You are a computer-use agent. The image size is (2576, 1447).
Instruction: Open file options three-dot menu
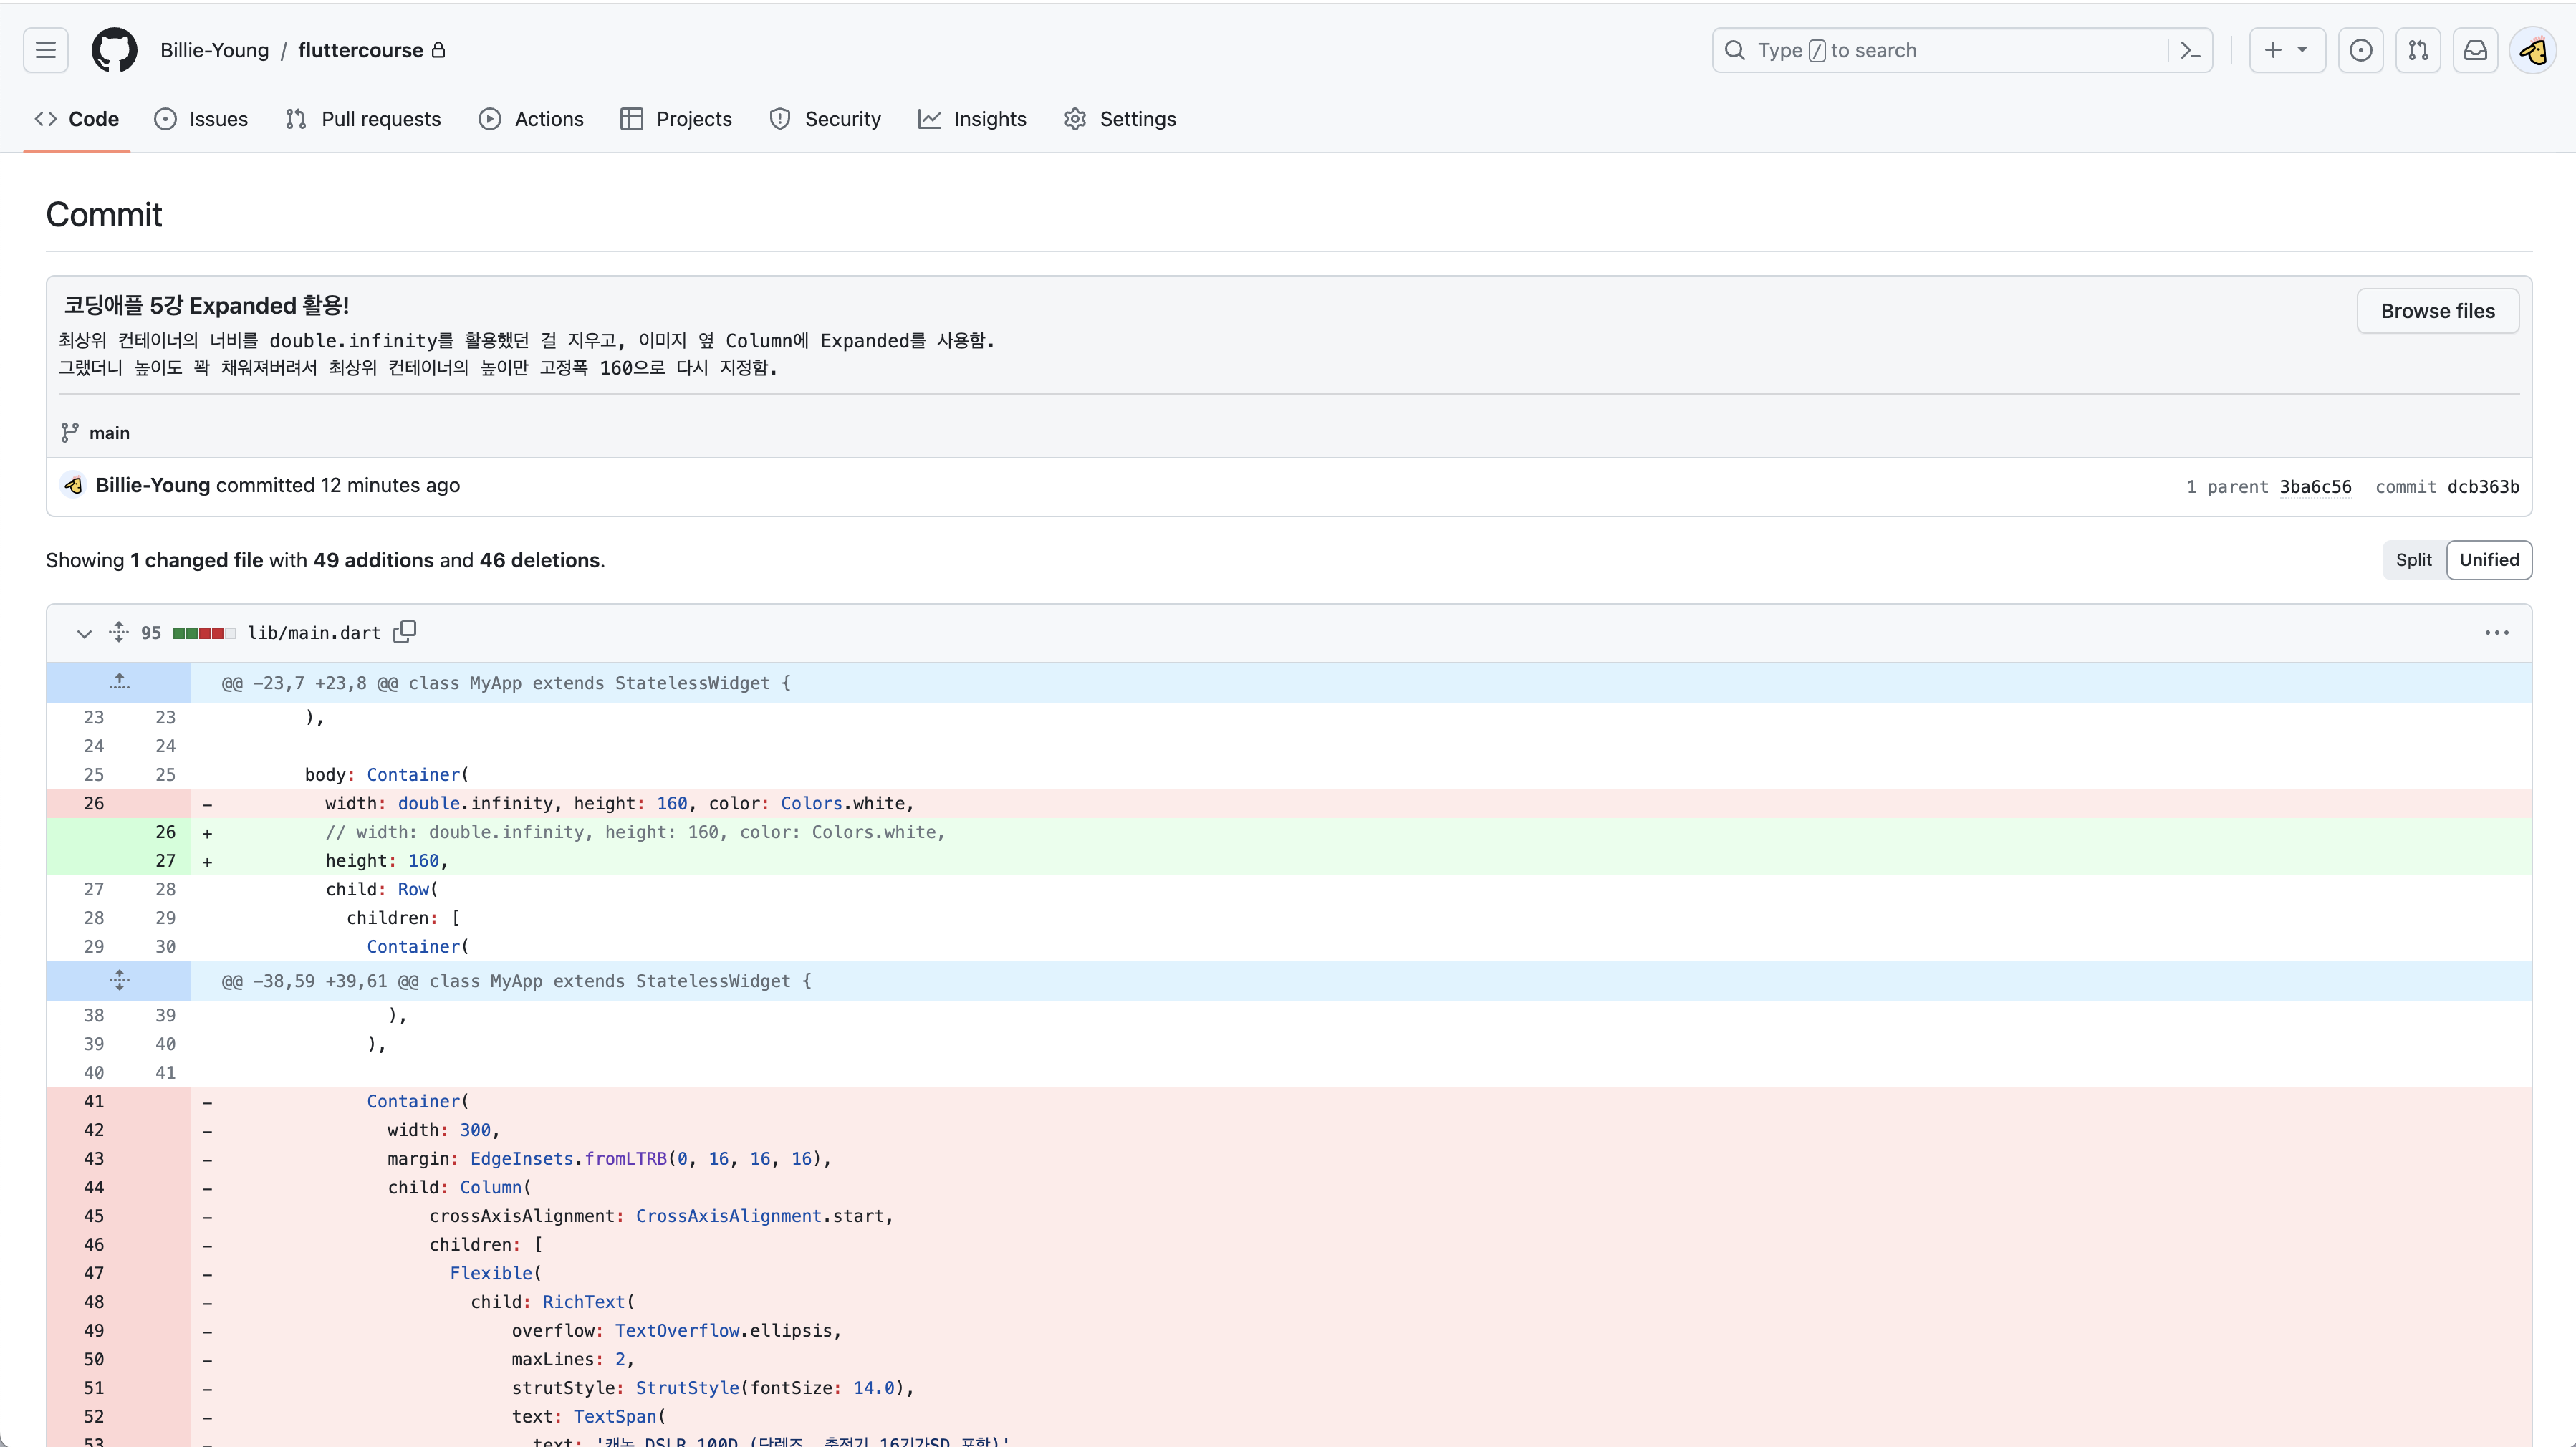click(2496, 633)
